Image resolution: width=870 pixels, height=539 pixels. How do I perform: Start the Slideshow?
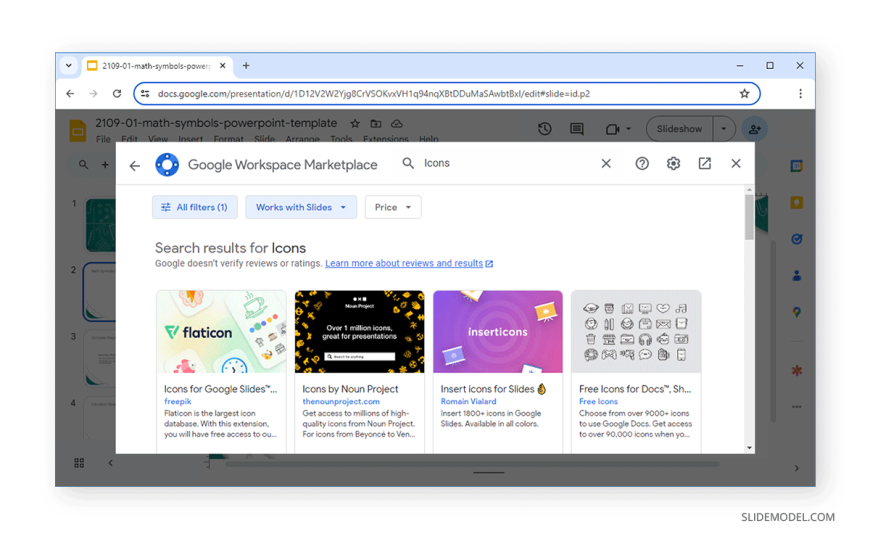(x=680, y=129)
